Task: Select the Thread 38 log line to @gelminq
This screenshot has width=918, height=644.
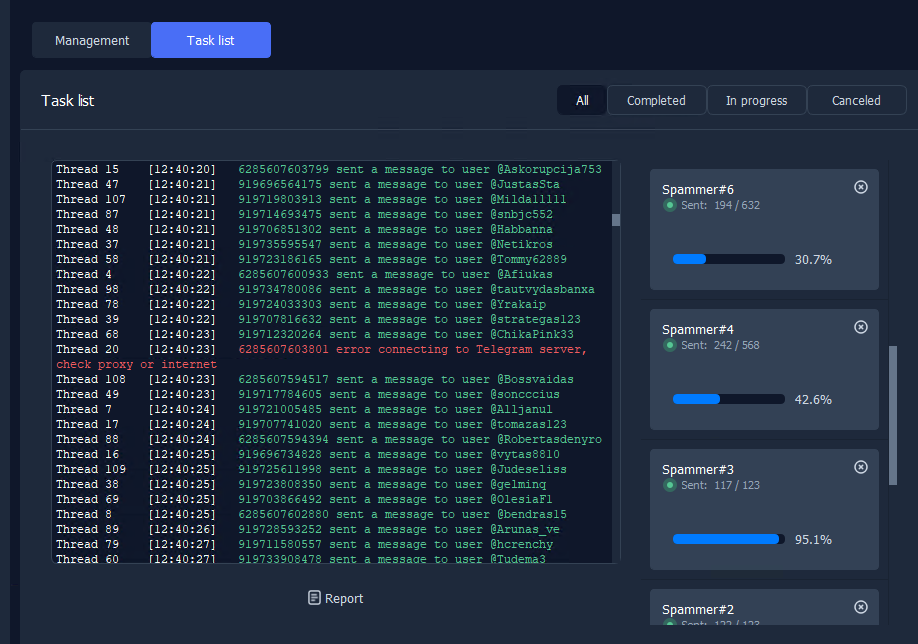Action: (301, 484)
